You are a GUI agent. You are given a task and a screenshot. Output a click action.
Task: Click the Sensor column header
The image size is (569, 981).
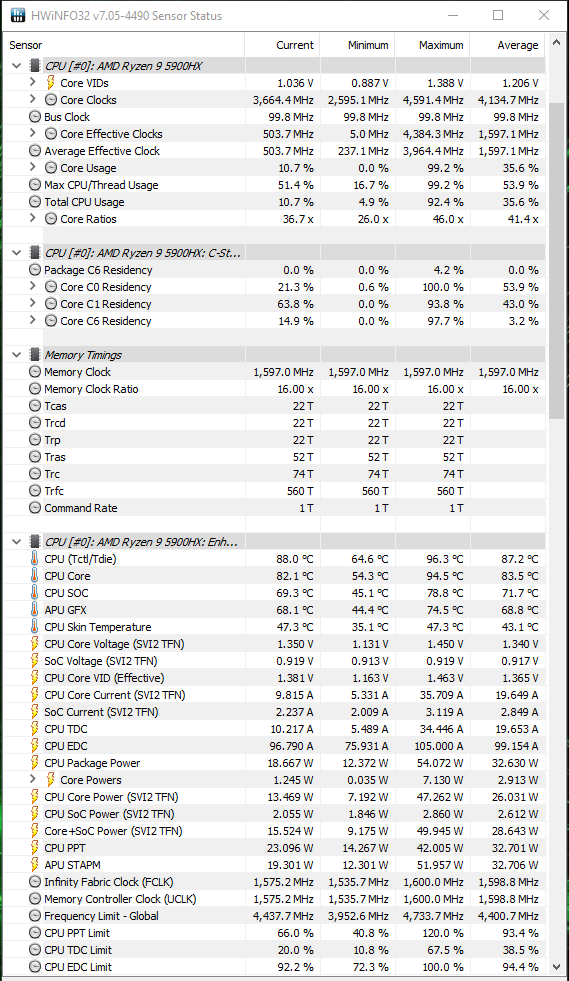pos(125,45)
